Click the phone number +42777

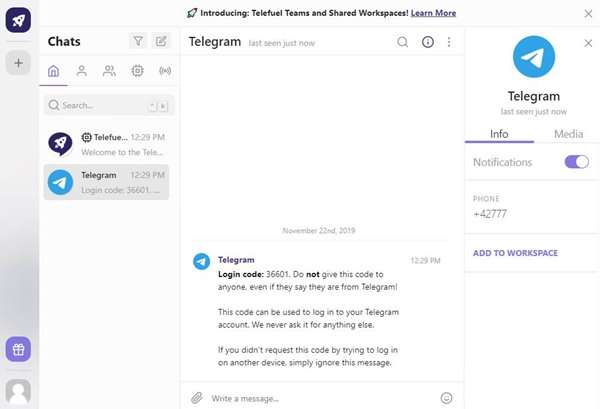click(x=490, y=214)
